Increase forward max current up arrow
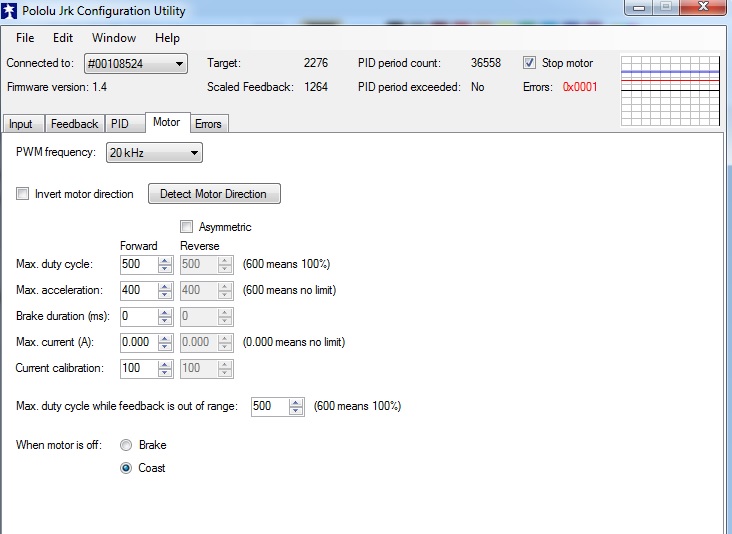 165,338
